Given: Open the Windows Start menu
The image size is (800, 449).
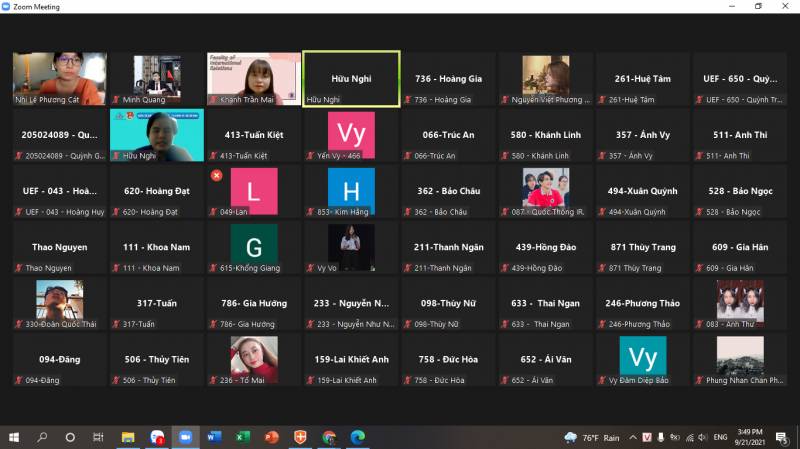Looking at the screenshot, I should 14,437.
